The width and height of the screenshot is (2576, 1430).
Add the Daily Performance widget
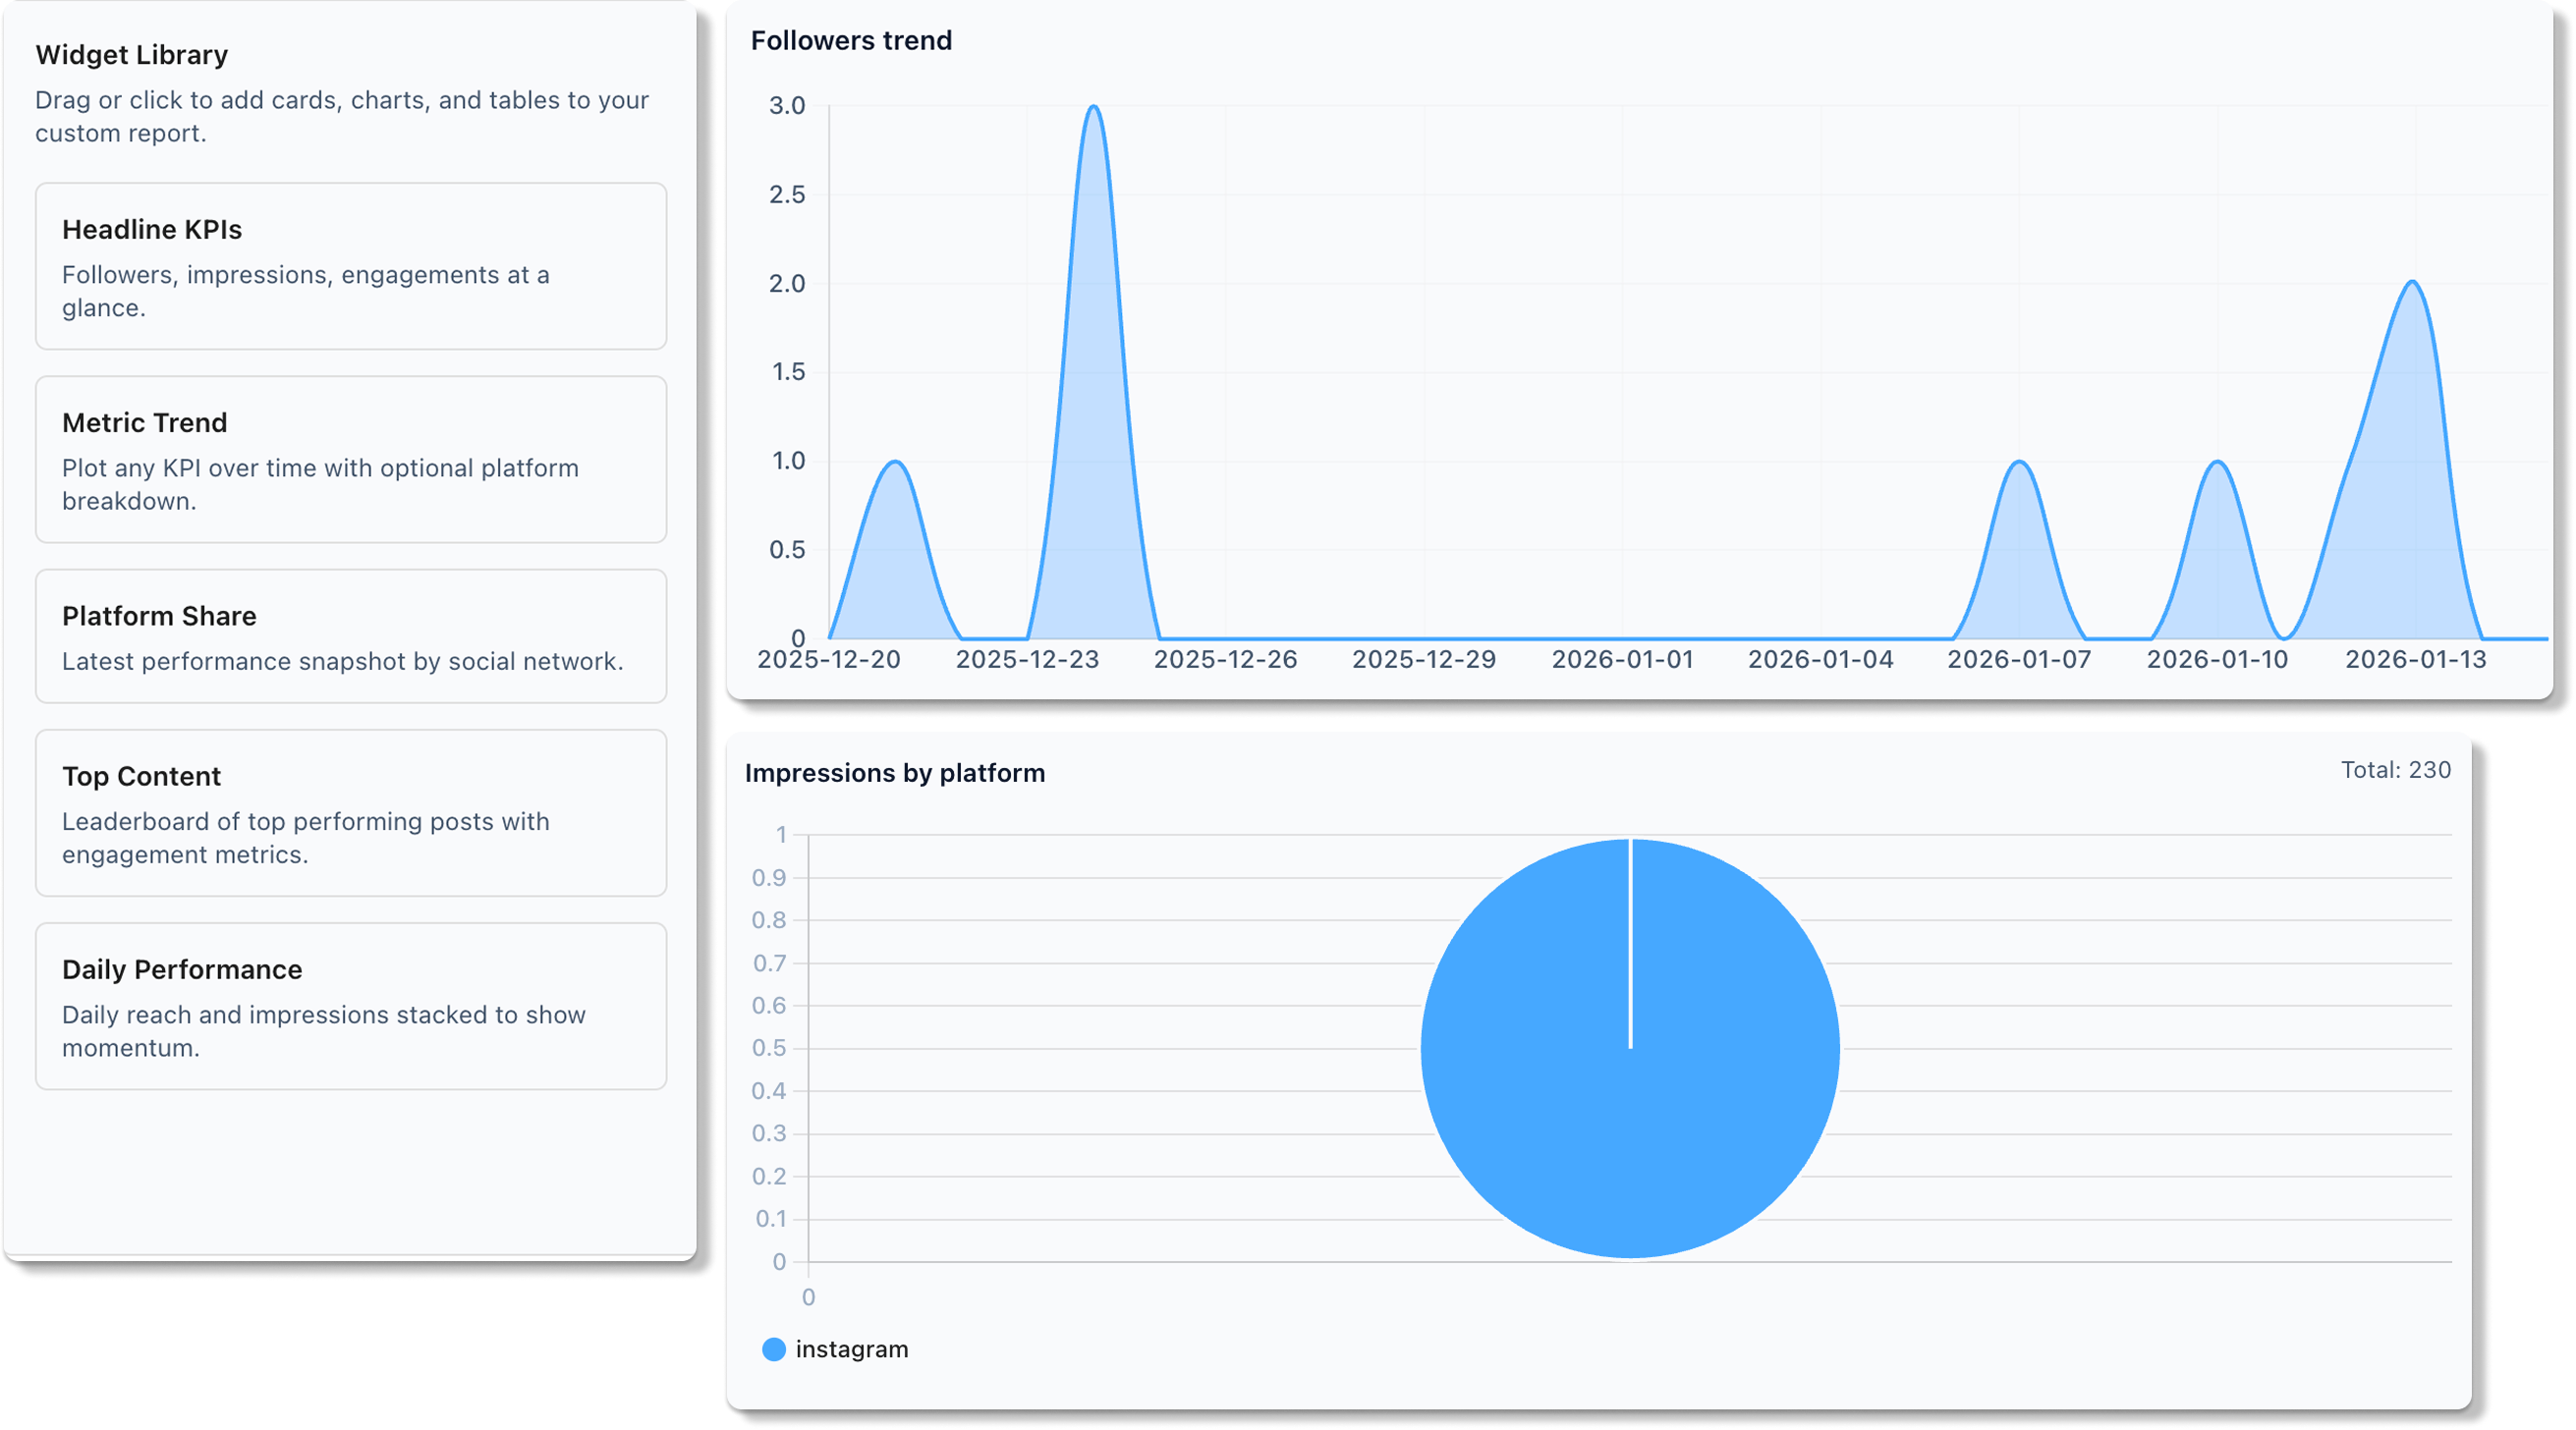pos(350,1006)
